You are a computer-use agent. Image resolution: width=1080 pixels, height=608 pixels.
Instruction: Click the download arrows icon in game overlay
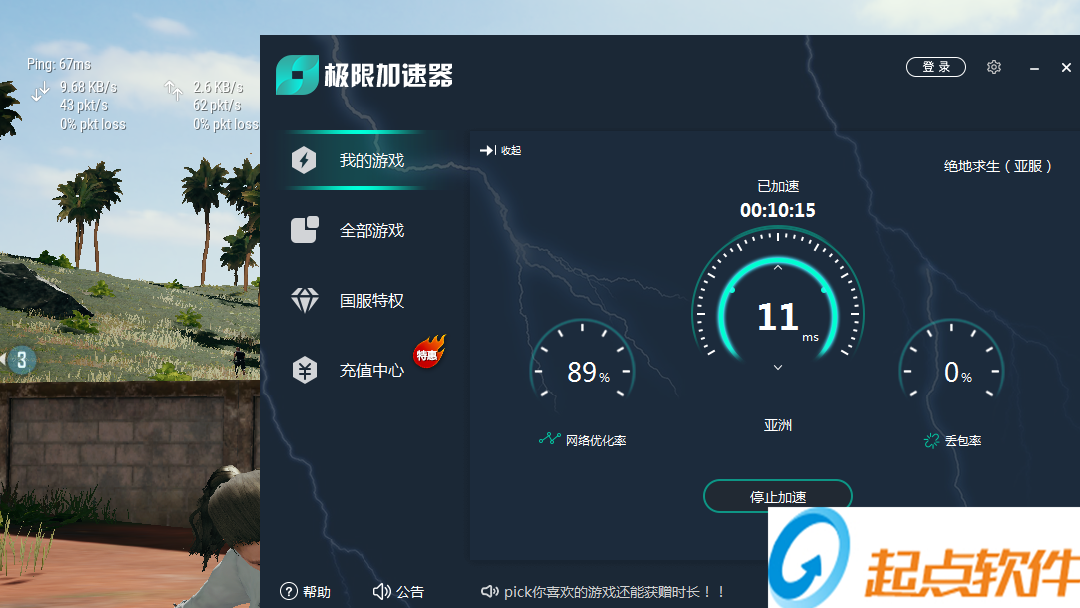point(41,91)
